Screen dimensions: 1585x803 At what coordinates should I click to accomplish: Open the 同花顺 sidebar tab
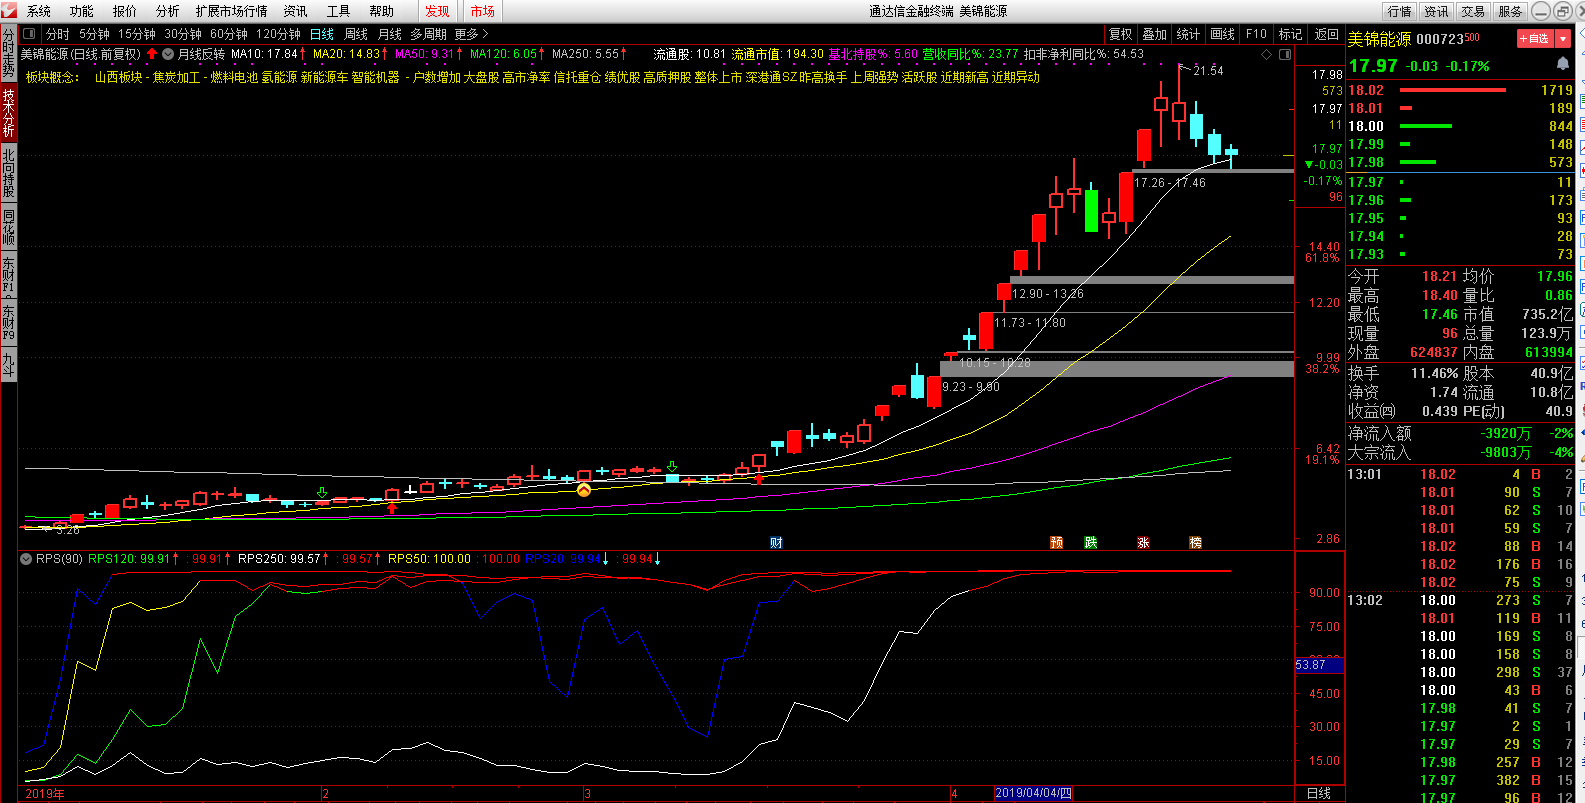[x=8, y=227]
